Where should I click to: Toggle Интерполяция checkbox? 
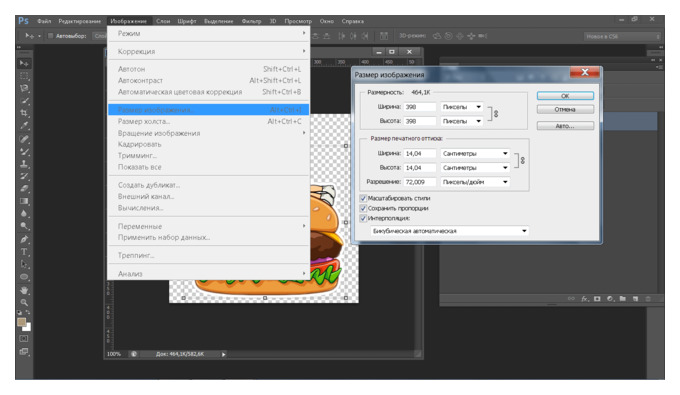(363, 218)
